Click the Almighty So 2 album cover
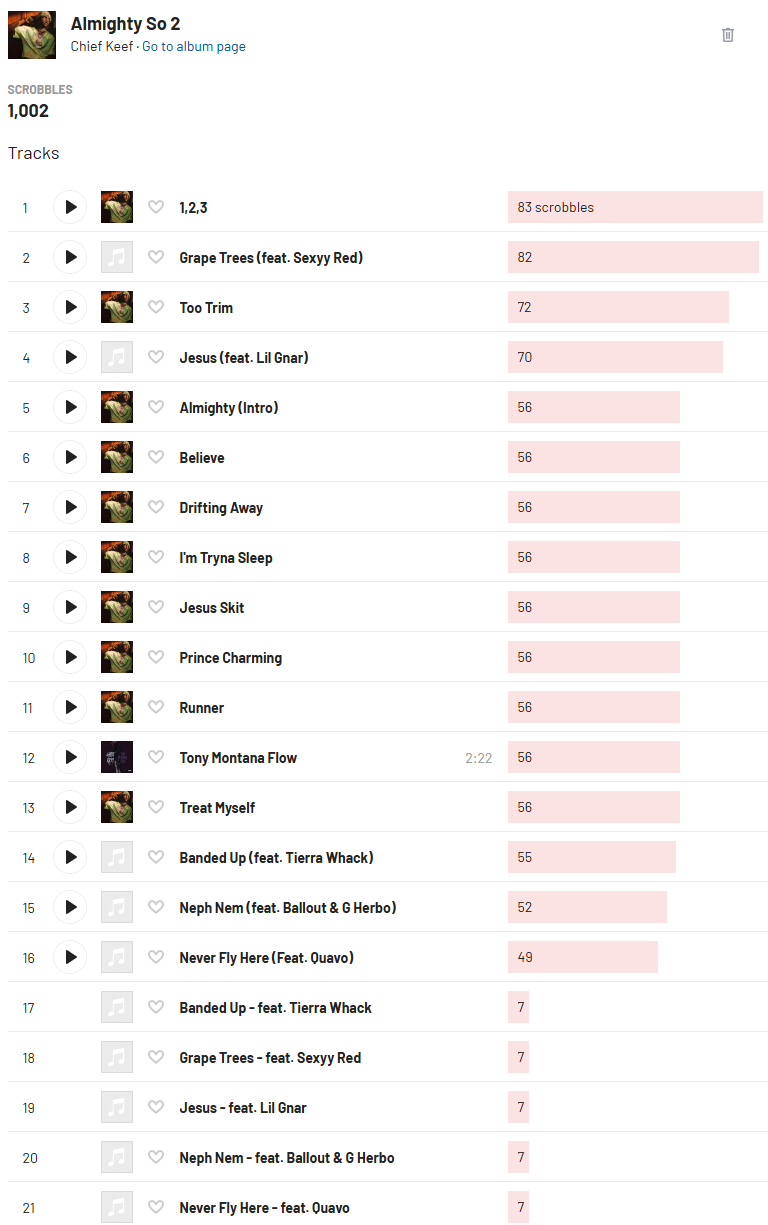 click(32, 35)
